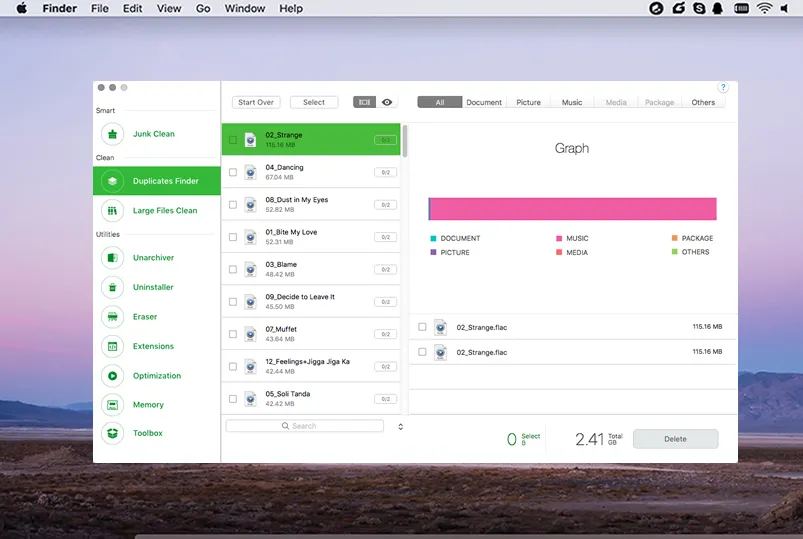Click the Start Over button
This screenshot has height=539, width=803.
coord(256,102)
